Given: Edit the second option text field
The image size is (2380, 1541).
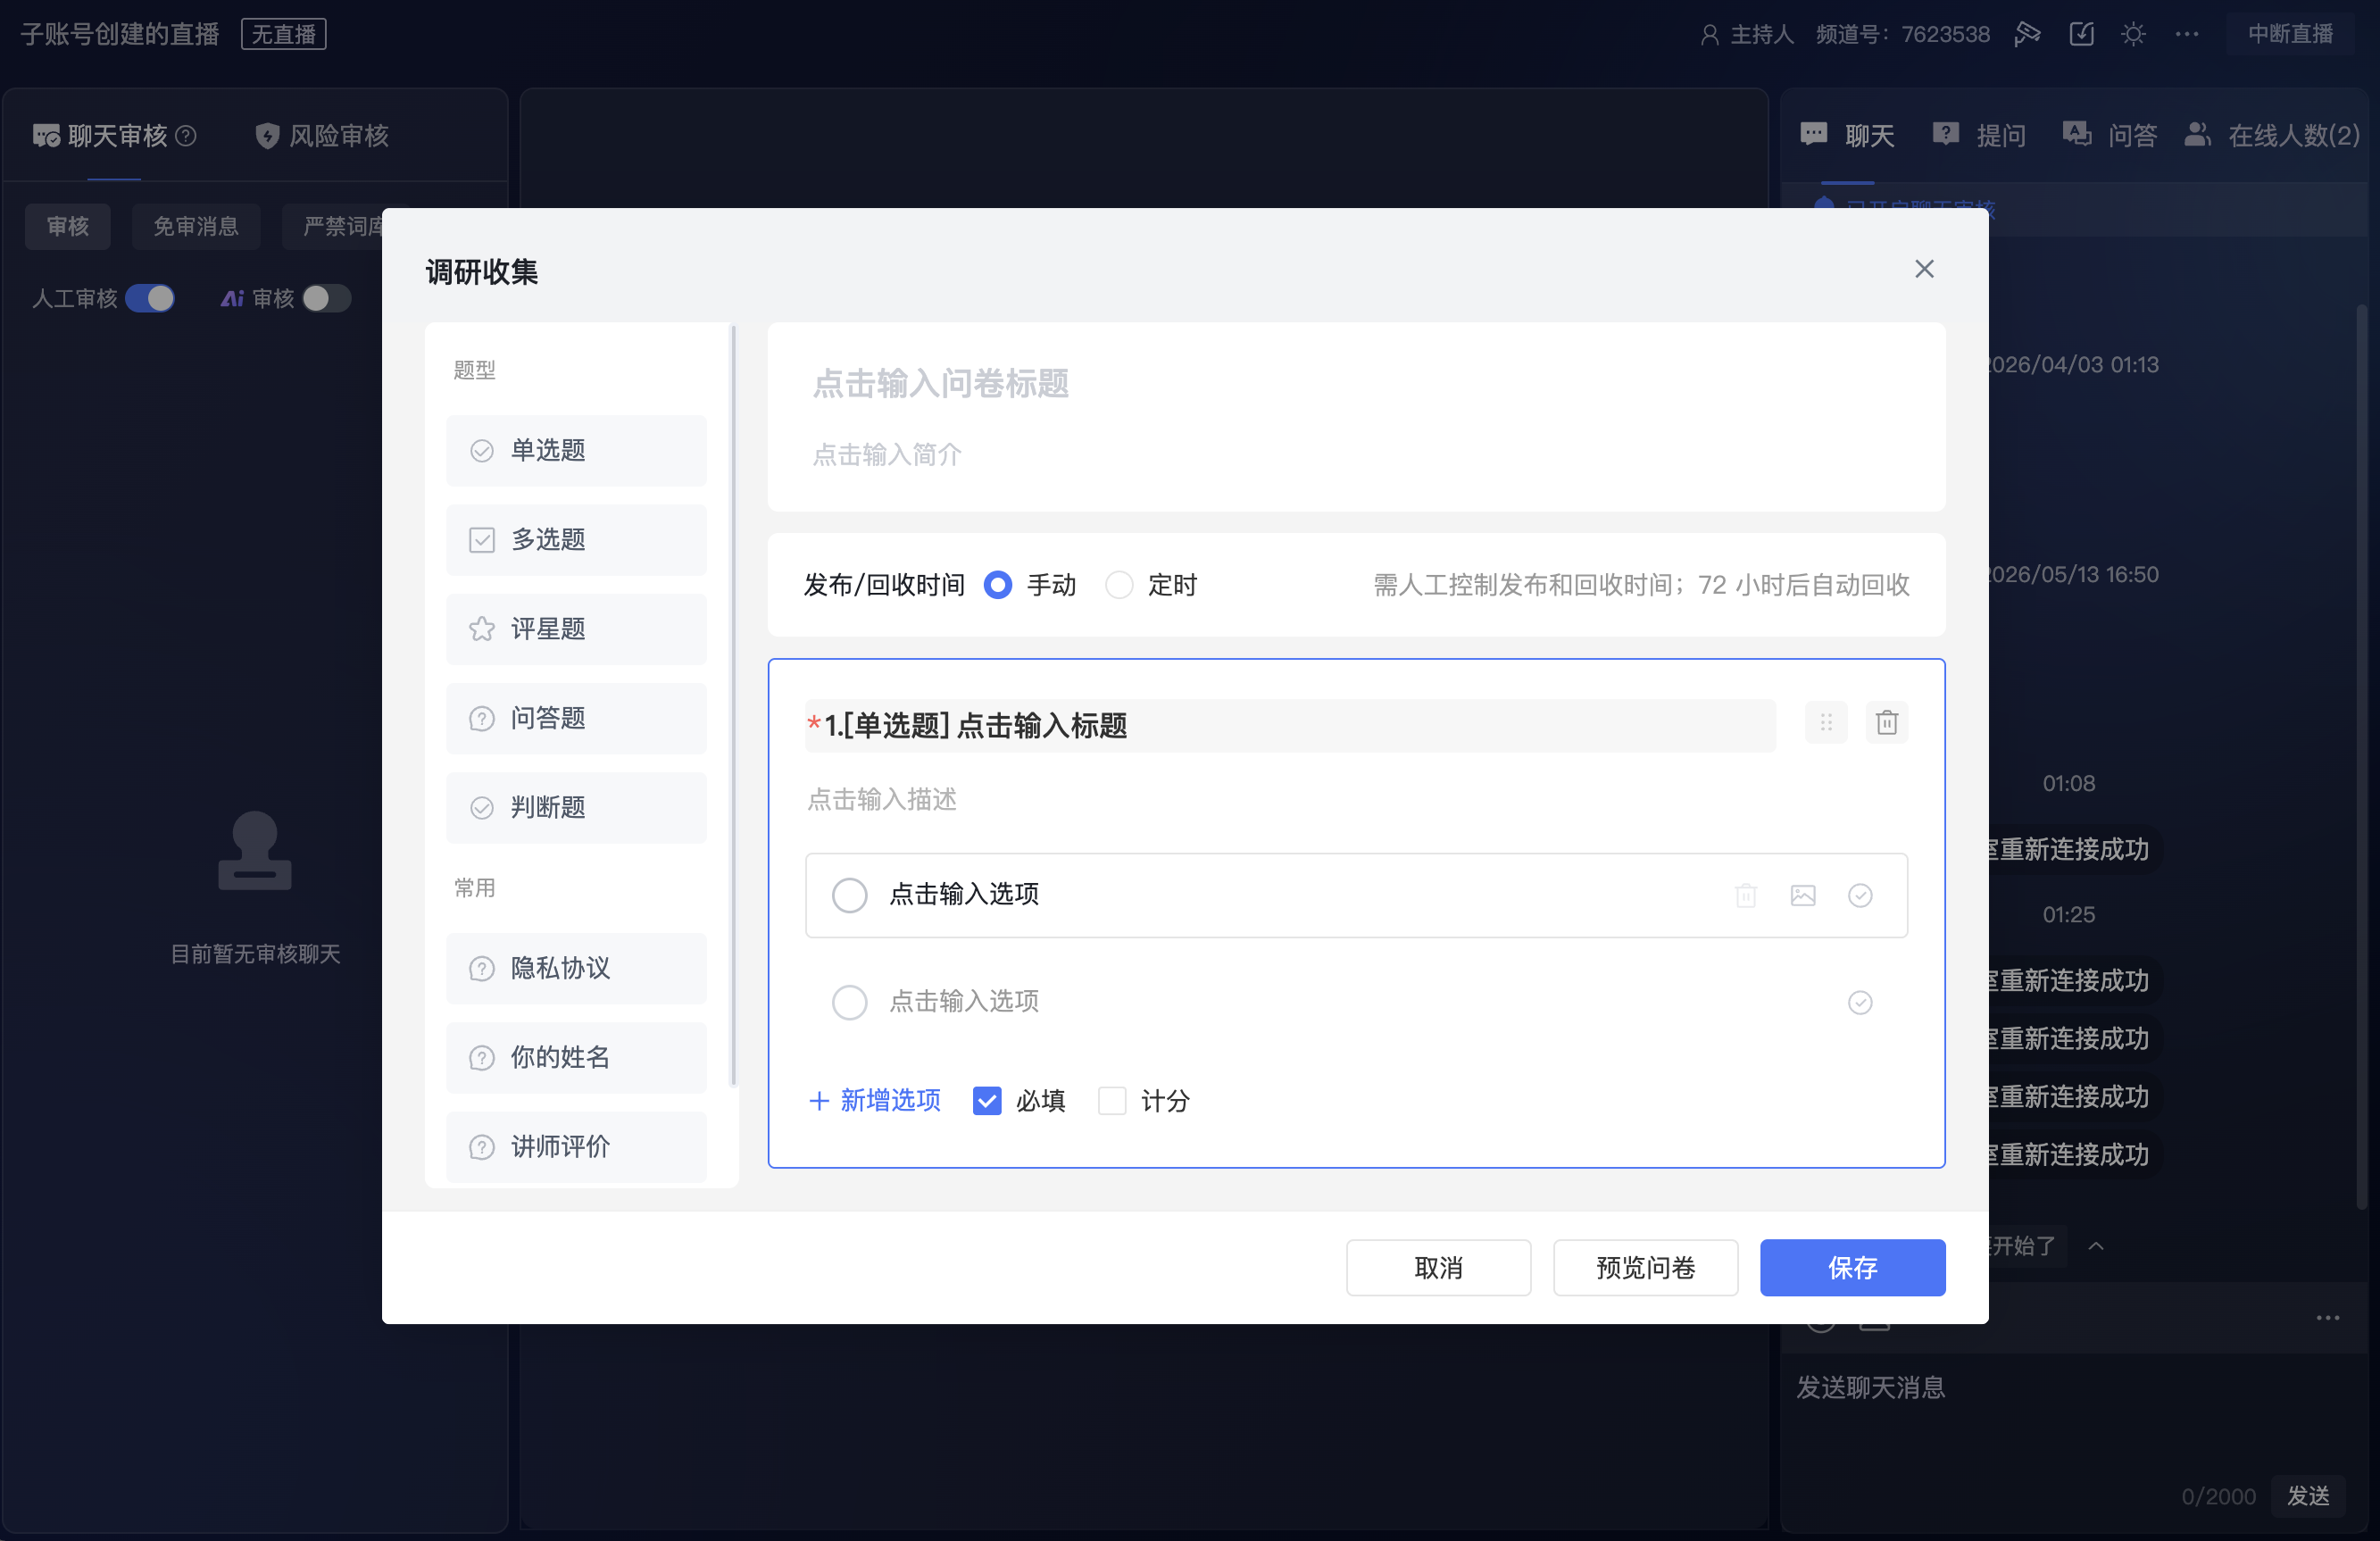Looking at the screenshot, I should click(964, 1001).
